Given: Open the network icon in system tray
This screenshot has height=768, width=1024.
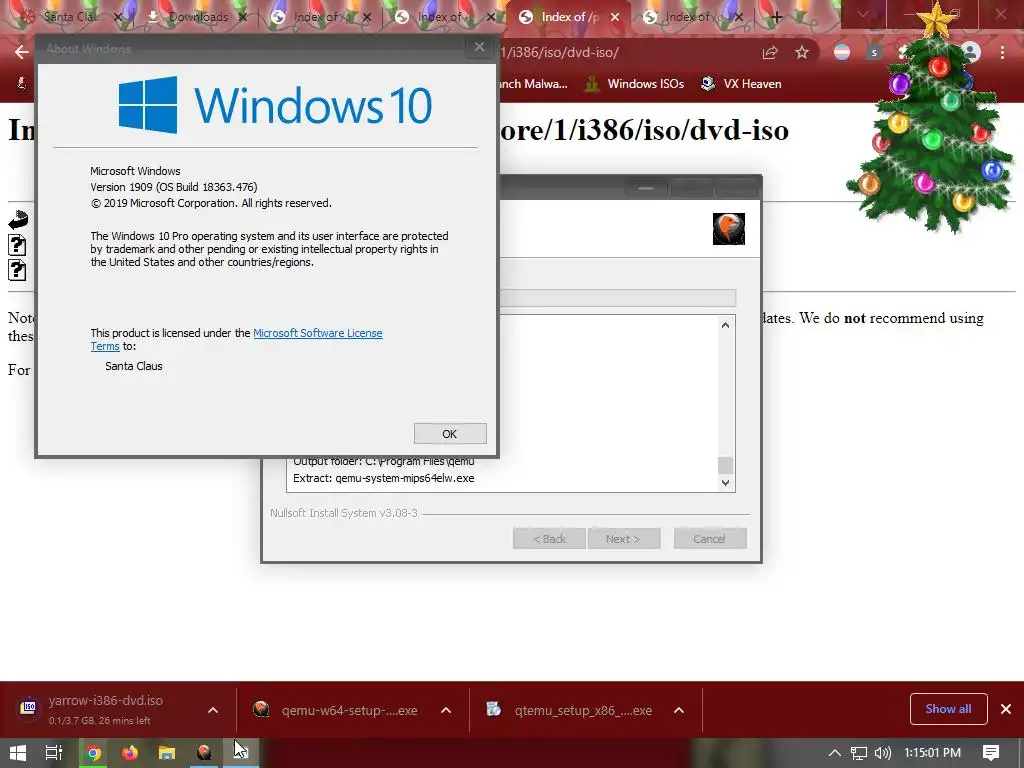Looking at the screenshot, I should (859, 753).
